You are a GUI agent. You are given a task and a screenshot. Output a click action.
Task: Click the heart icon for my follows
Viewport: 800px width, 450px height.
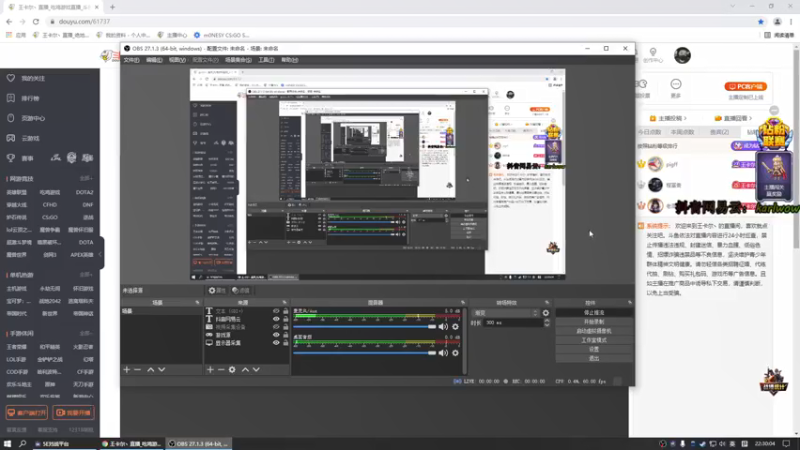coord(11,78)
